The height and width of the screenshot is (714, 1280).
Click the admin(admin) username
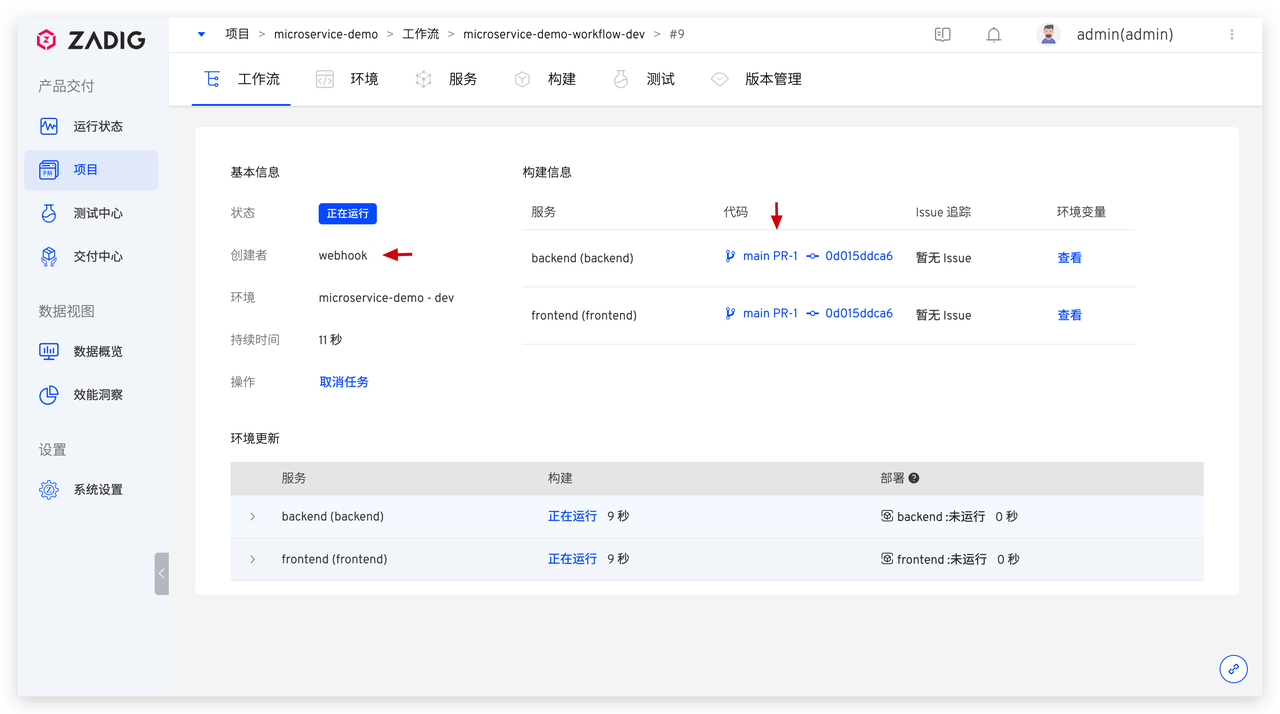pyautogui.click(x=1125, y=34)
